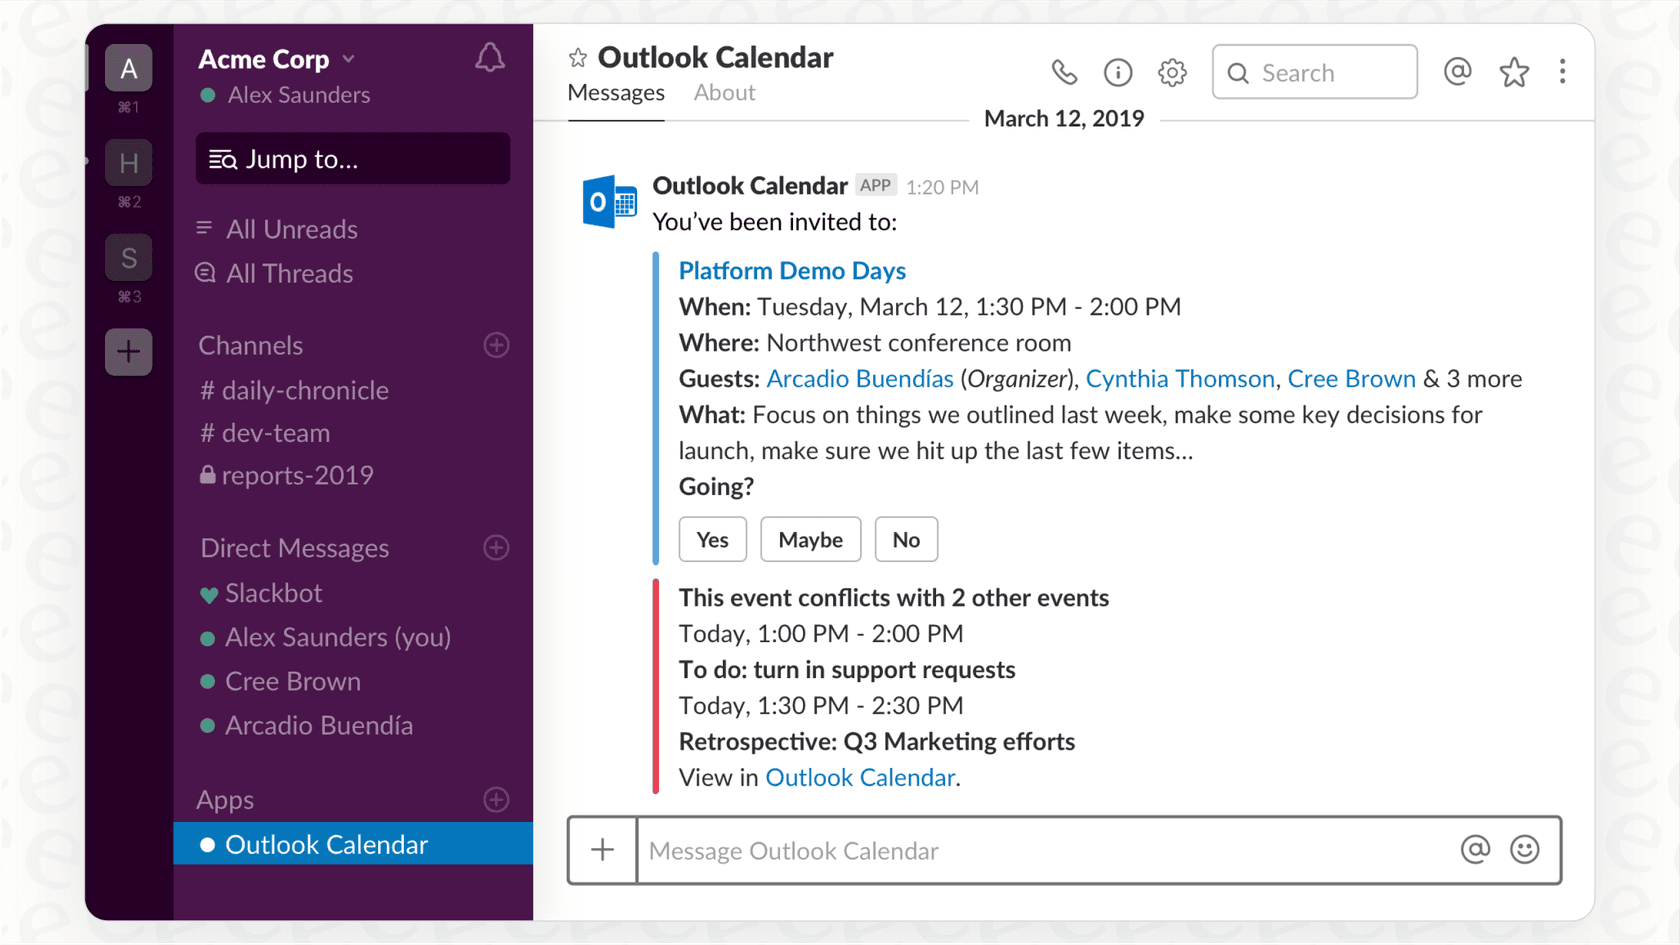Open the Jump to search bar
Viewport: 1680px width, 945px height.
352,158
